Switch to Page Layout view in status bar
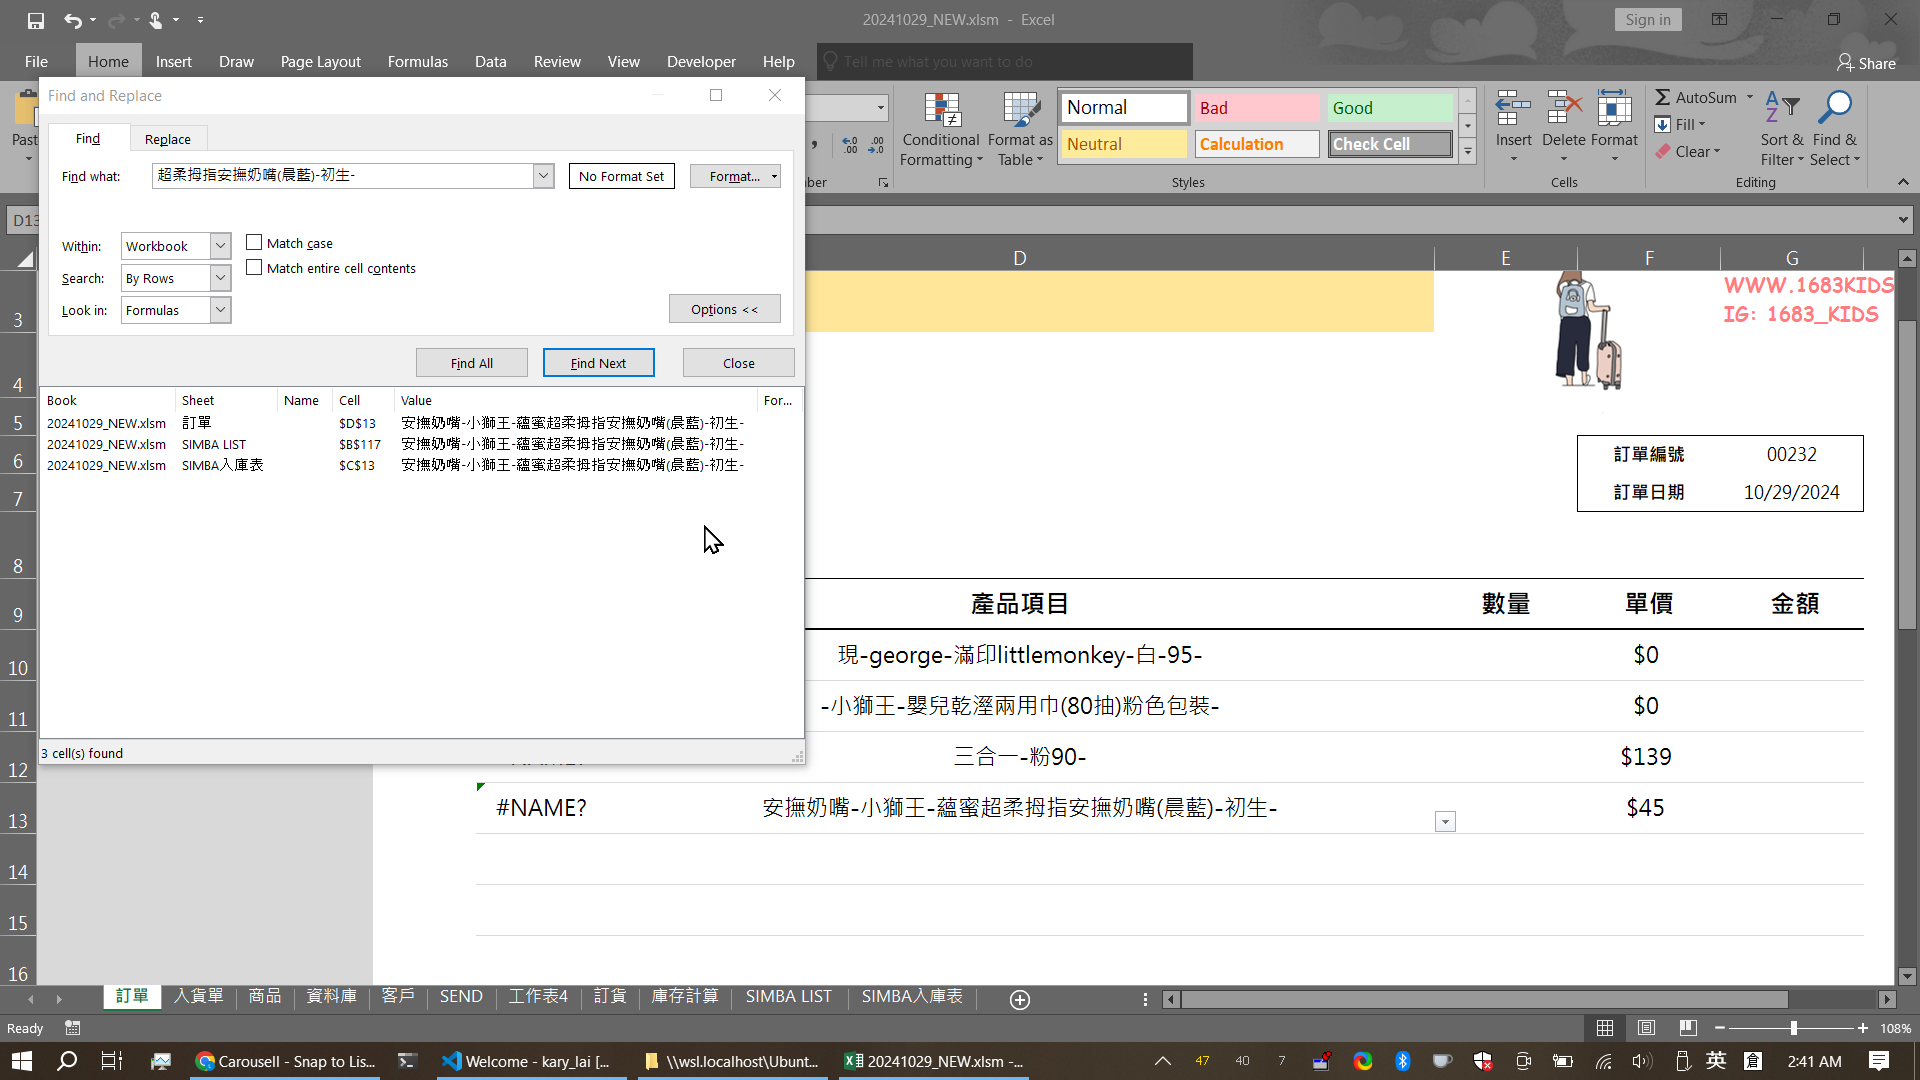1920x1080 pixels. [x=1646, y=1028]
